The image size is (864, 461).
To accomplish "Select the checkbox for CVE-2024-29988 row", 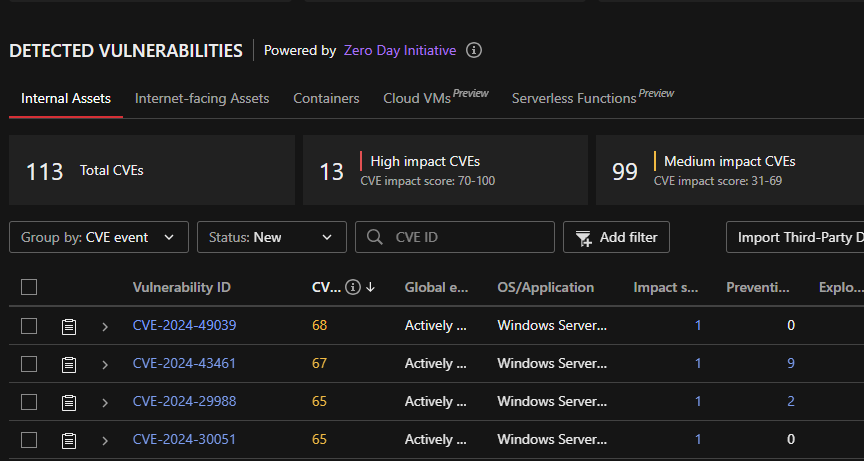I will 29,402.
